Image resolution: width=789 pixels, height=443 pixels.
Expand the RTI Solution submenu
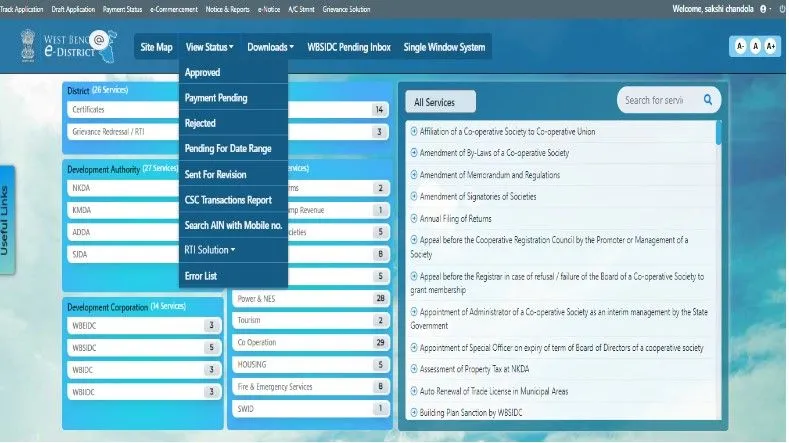click(x=210, y=249)
